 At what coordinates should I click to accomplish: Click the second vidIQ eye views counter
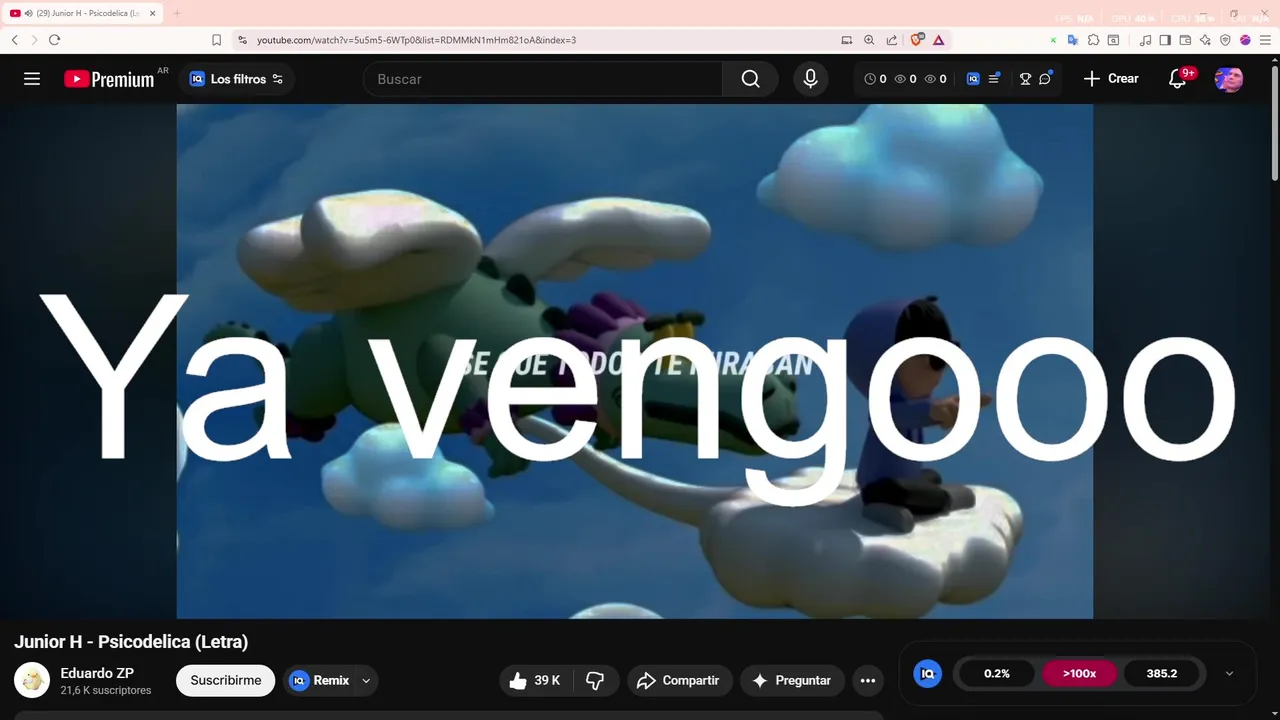(x=935, y=79)
